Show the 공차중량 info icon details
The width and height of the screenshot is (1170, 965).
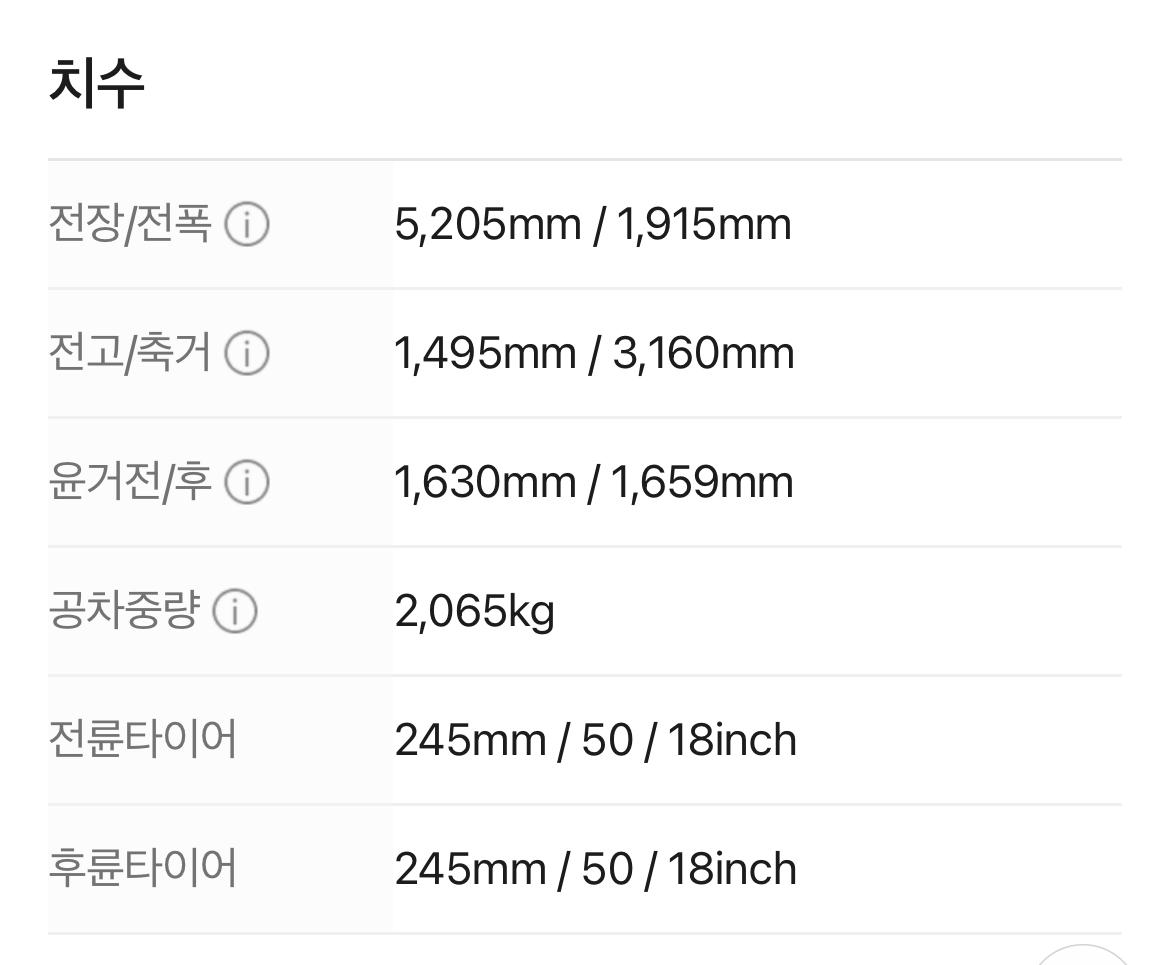[235, 611]
